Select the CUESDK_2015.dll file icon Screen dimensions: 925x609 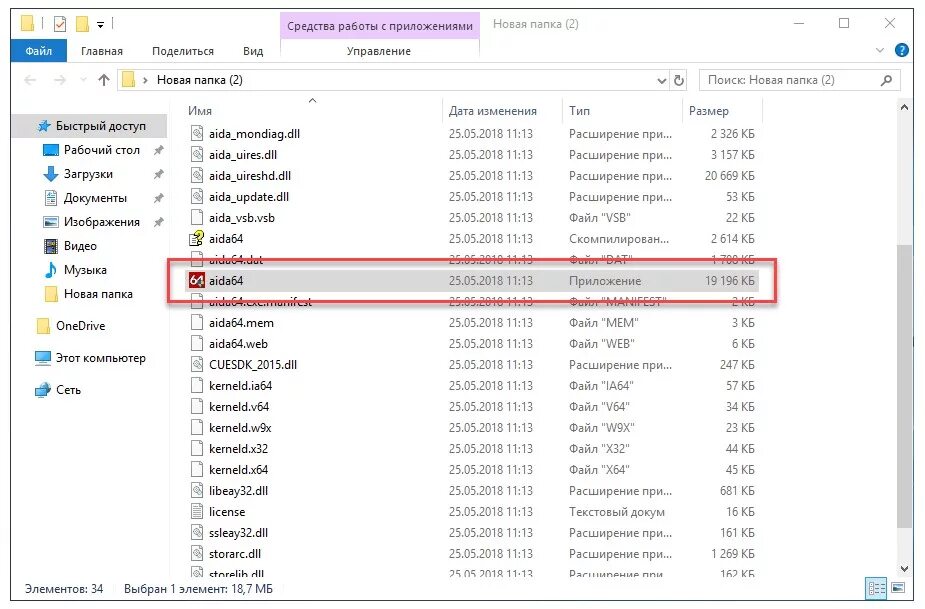[x=196, y=365]
